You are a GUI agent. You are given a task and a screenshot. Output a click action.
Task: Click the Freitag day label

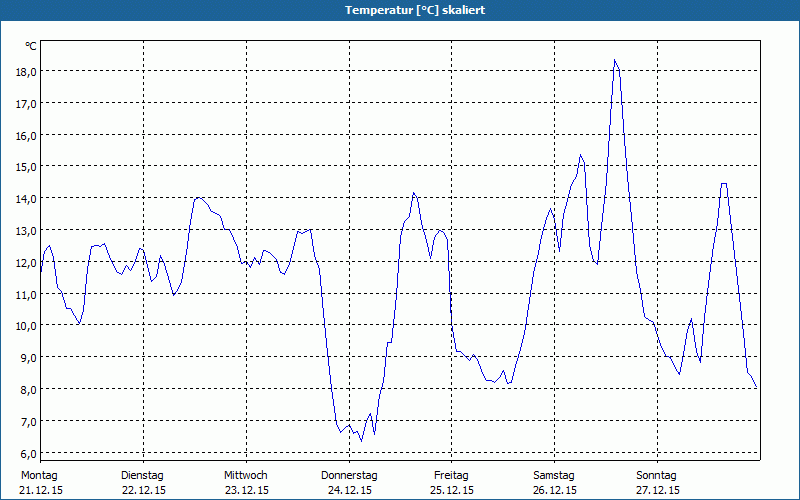pos(451,476)
